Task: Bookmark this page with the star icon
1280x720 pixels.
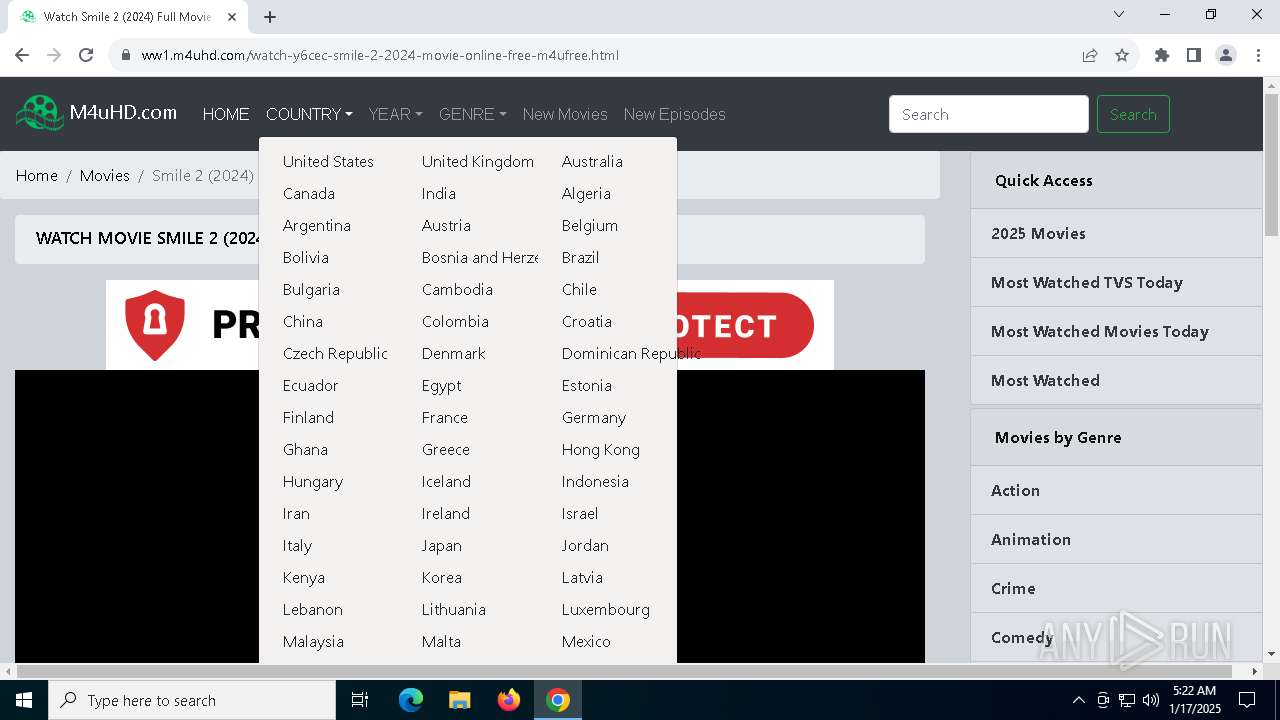Action: pos(1122,55)
